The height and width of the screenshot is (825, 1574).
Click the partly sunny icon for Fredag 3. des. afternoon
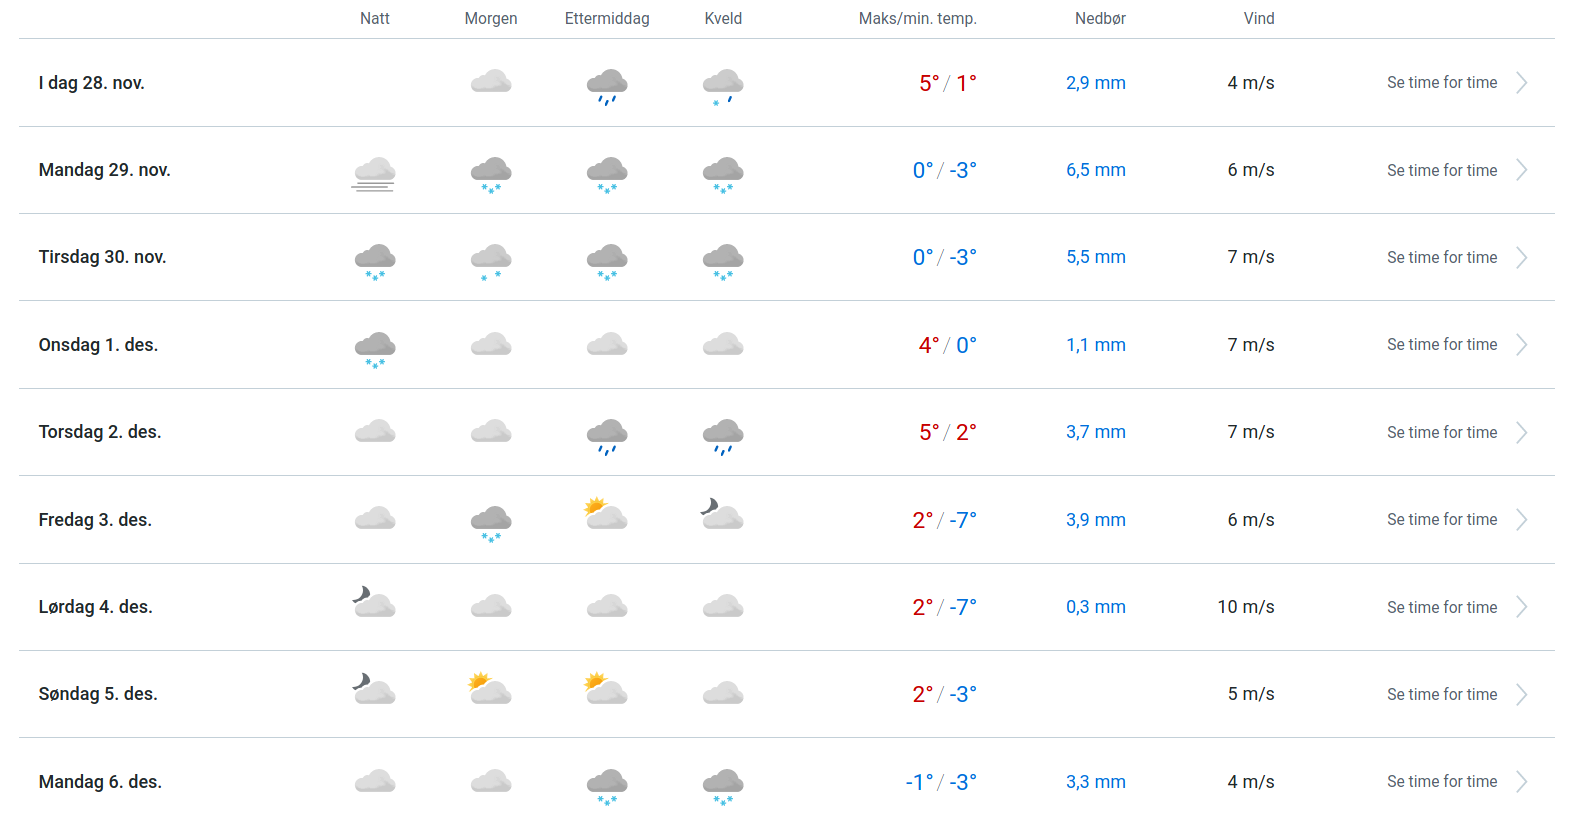pos(606,516)
